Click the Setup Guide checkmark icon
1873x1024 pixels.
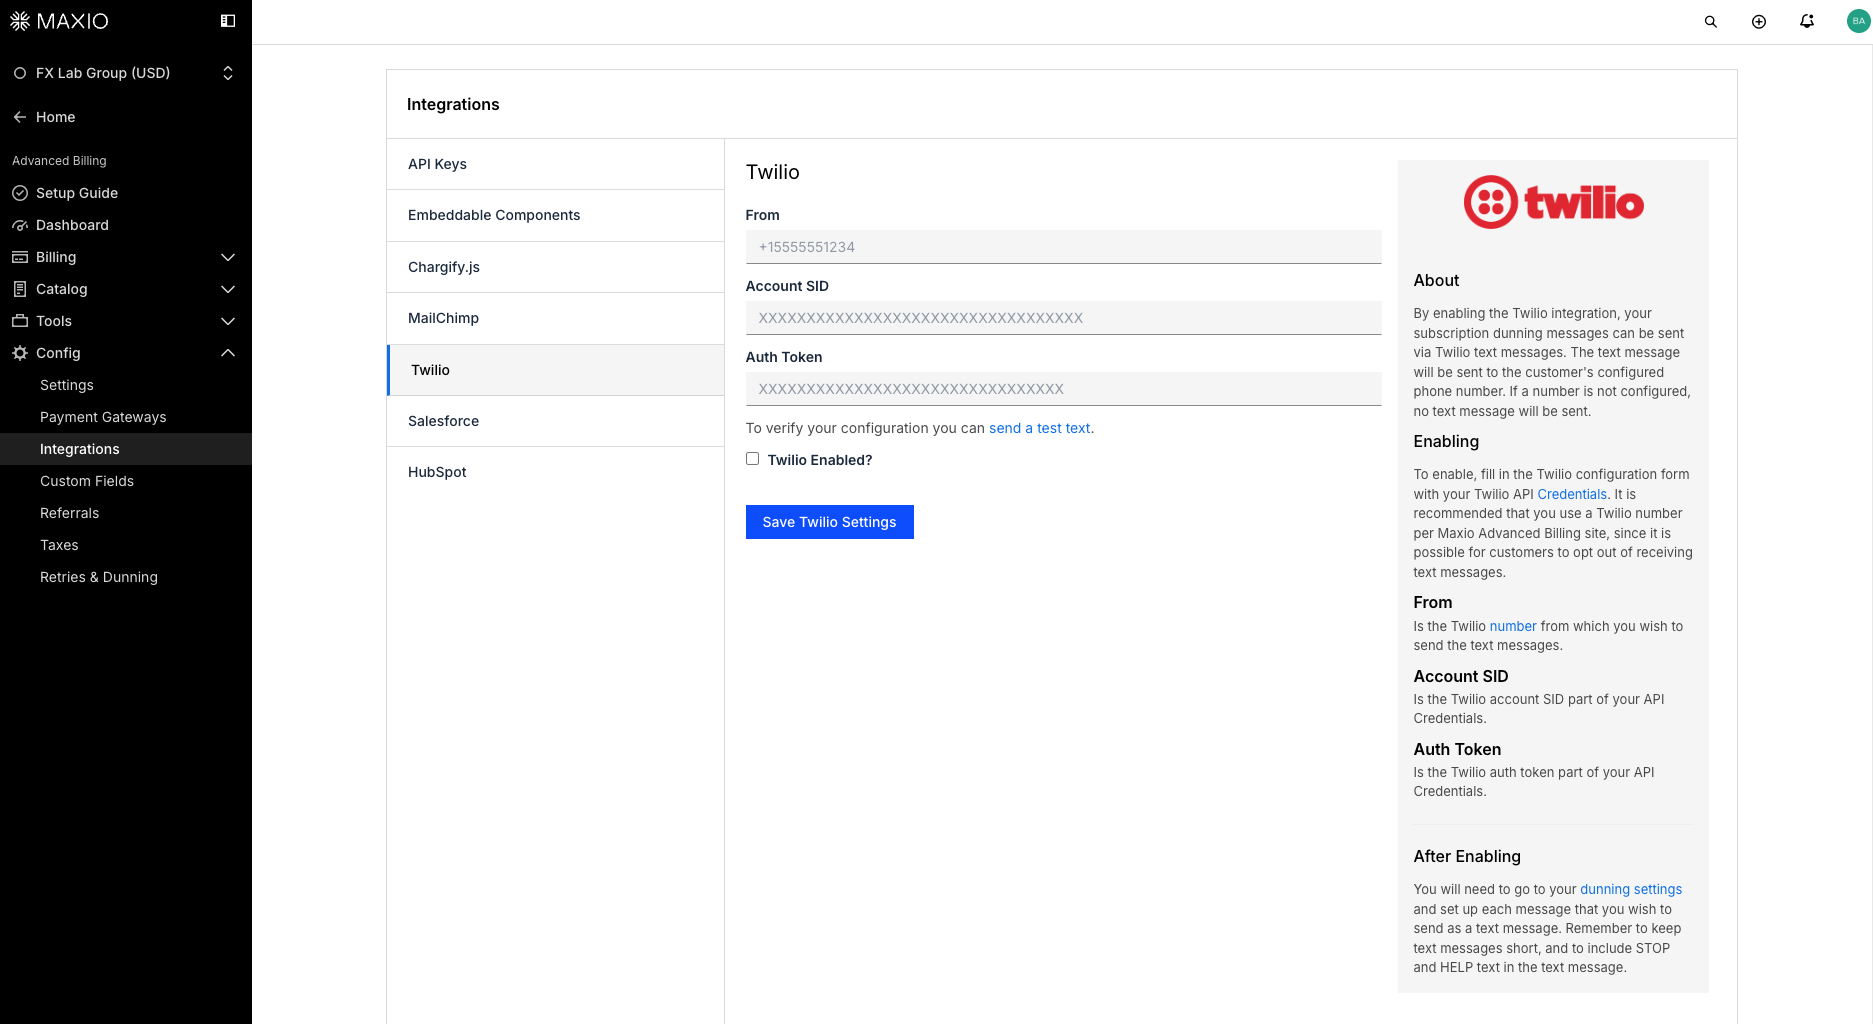coord(20,193)
